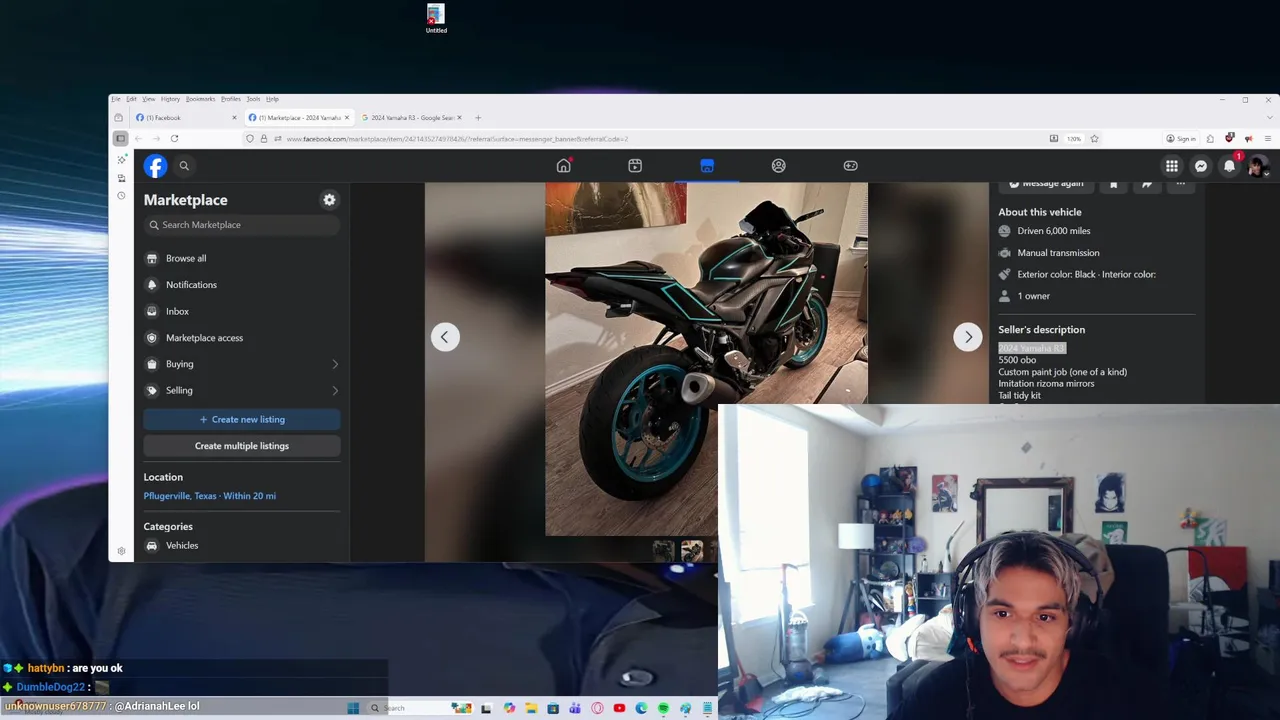Switch to the (1) Facebook tab

tap(185, 118)
